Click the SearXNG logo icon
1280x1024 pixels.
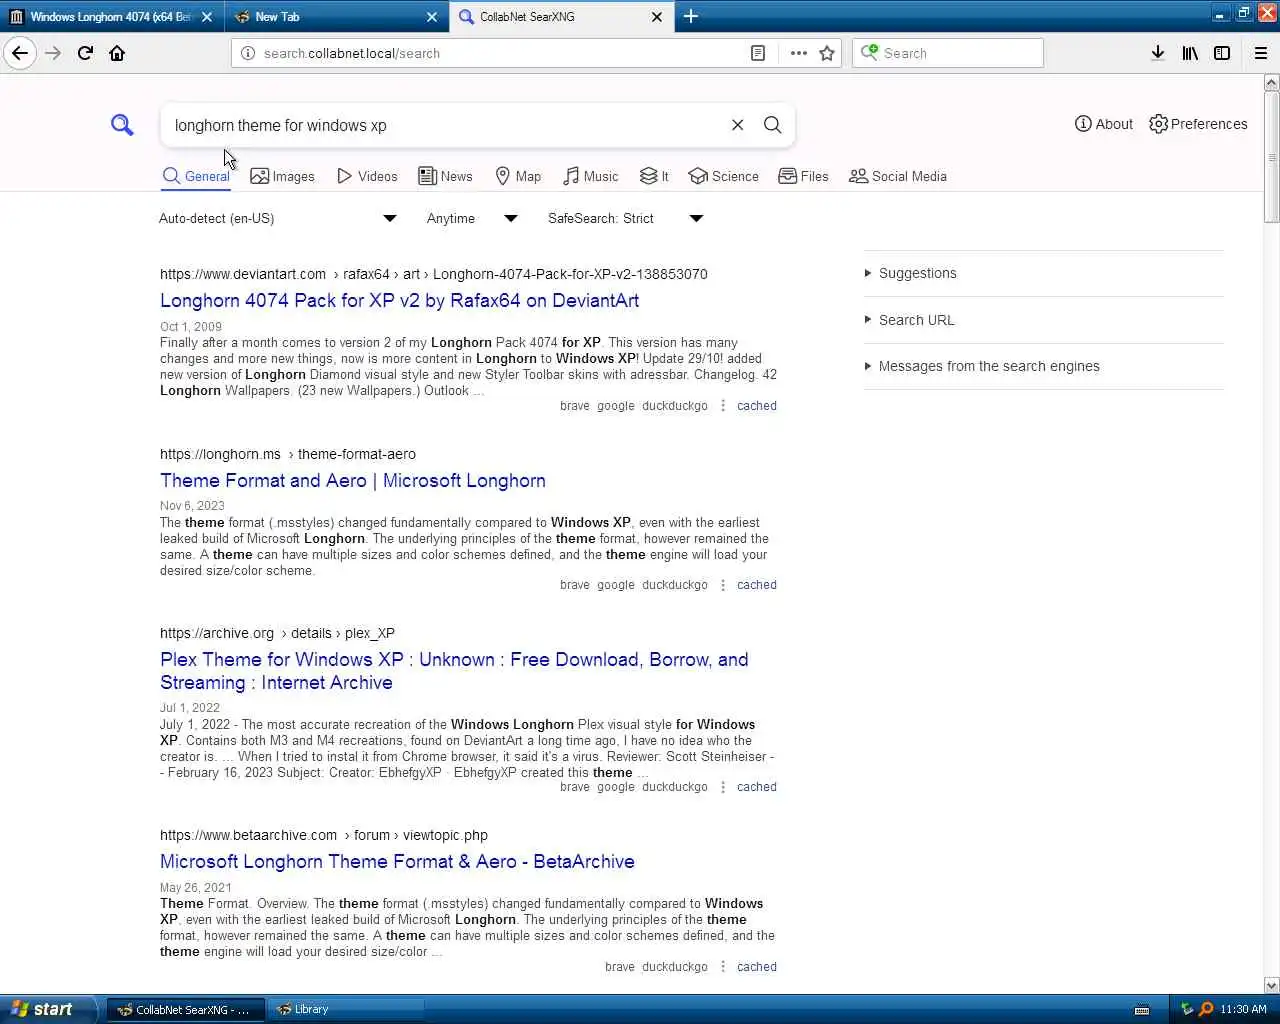click(122, 125)
